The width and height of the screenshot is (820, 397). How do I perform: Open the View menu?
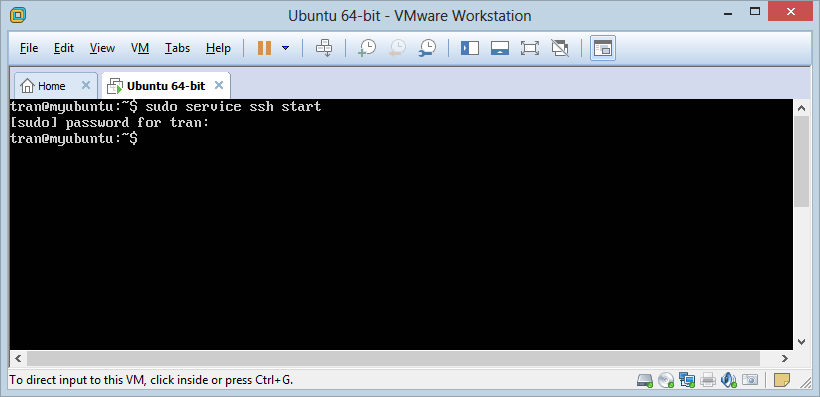click(102, 48)
